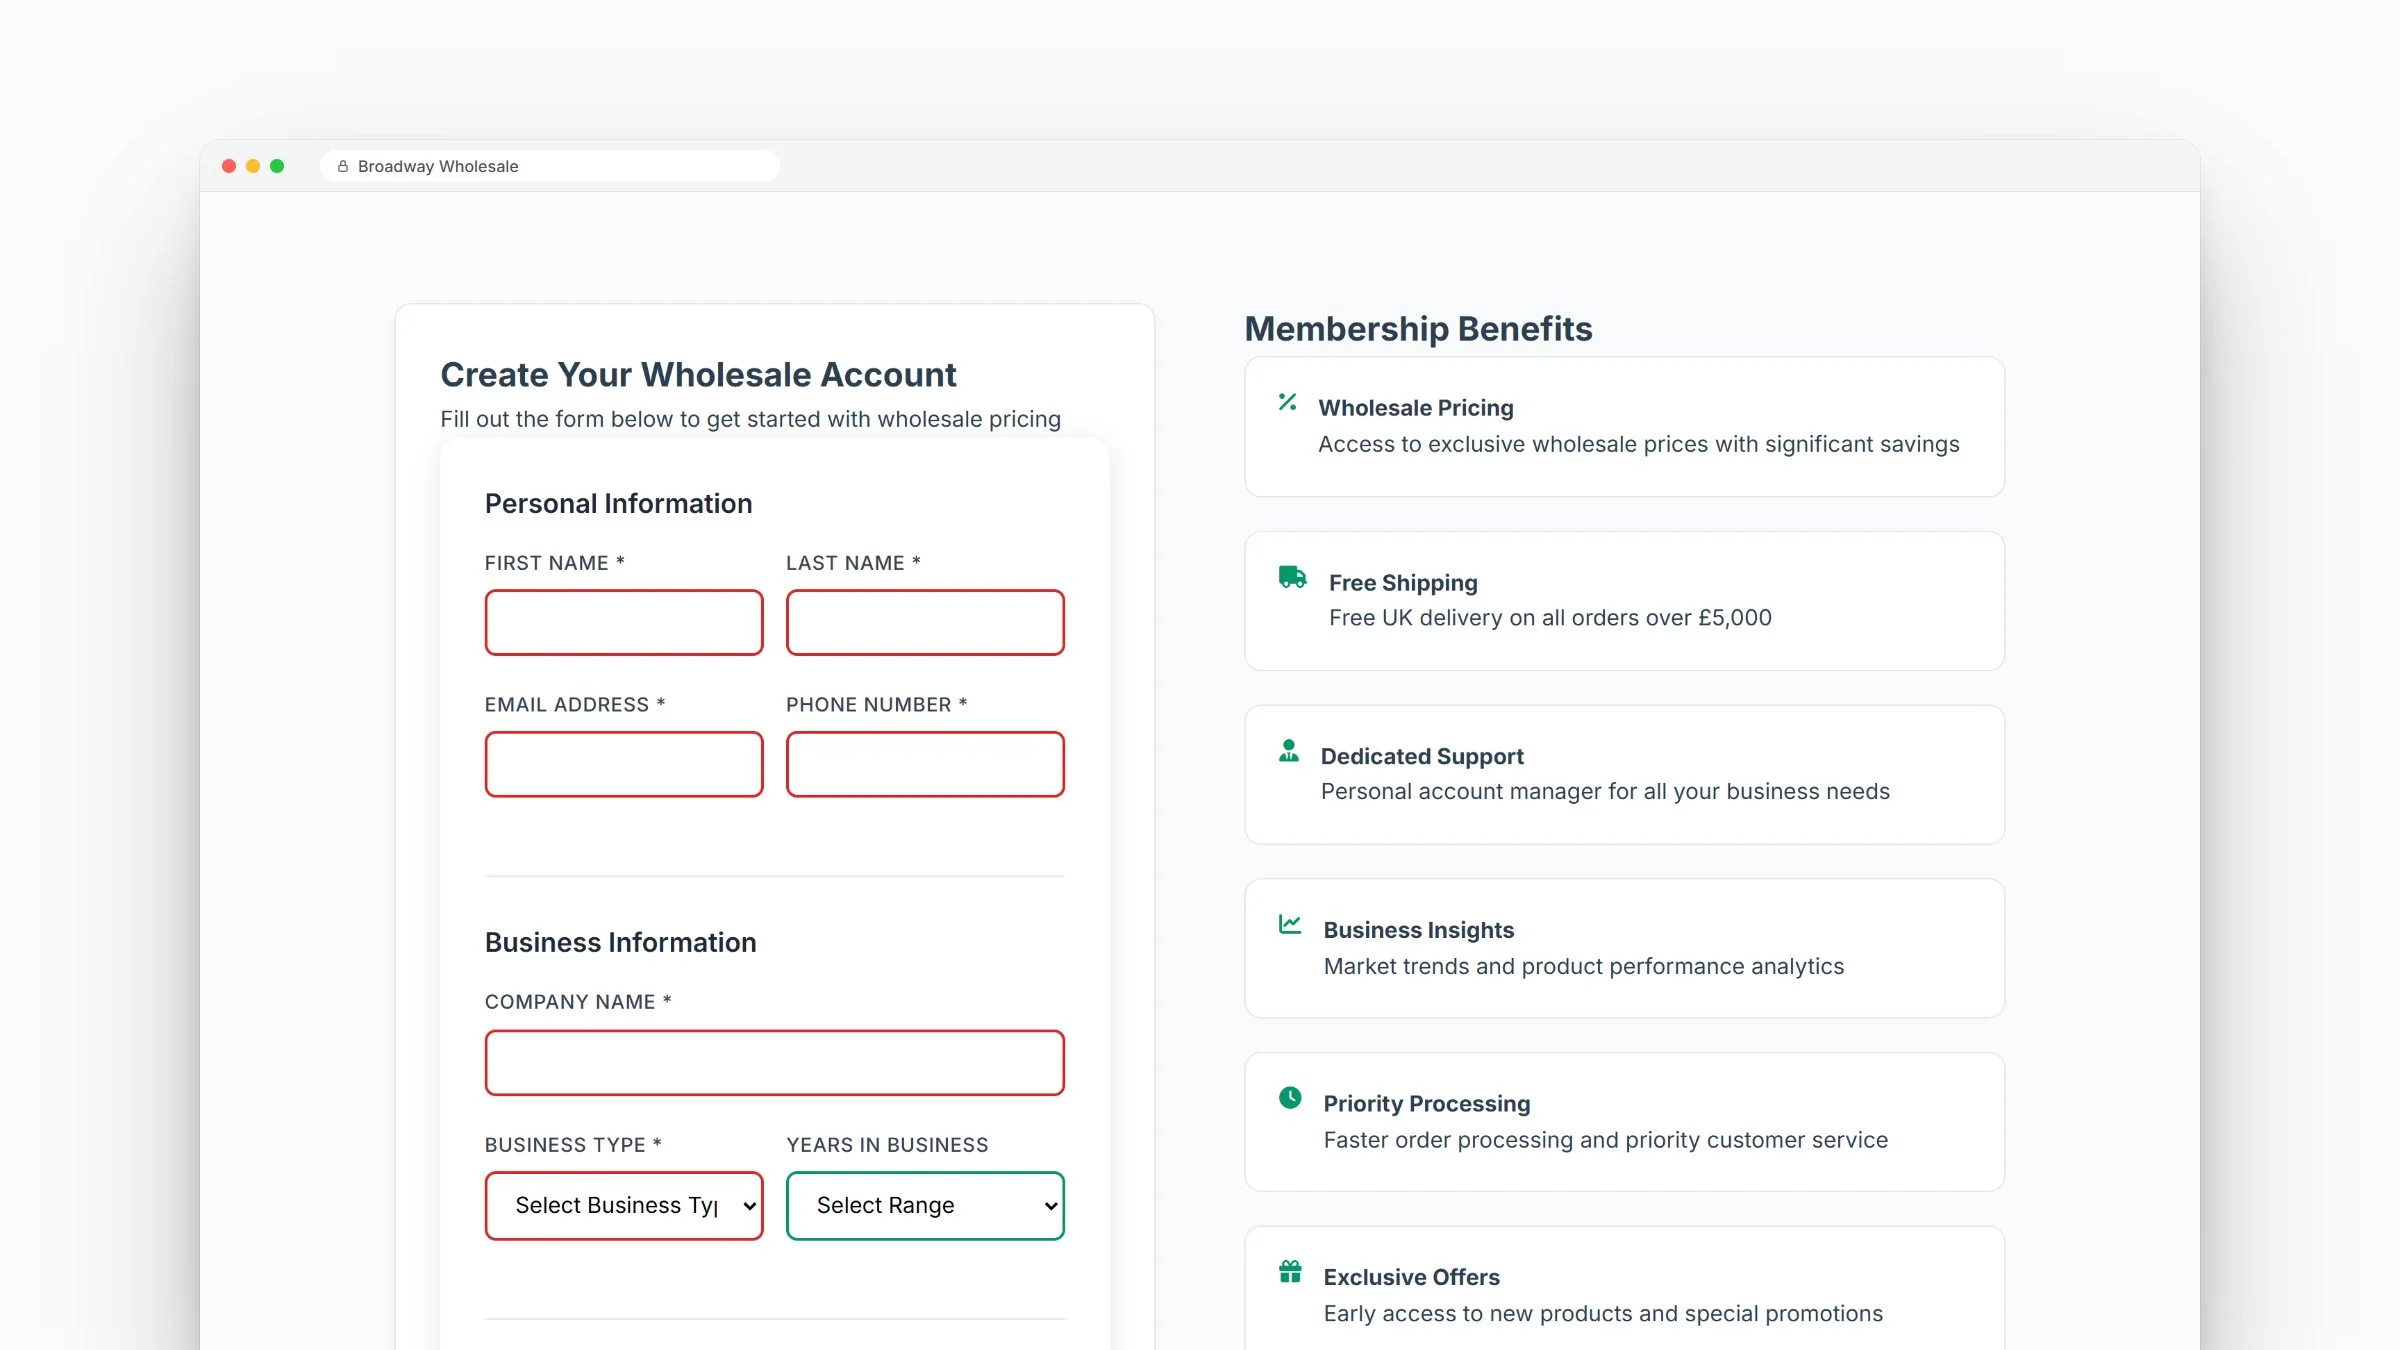Focus the Phone Number input field
Screen dimensions: 2400x1350
(x=925, y=765)
